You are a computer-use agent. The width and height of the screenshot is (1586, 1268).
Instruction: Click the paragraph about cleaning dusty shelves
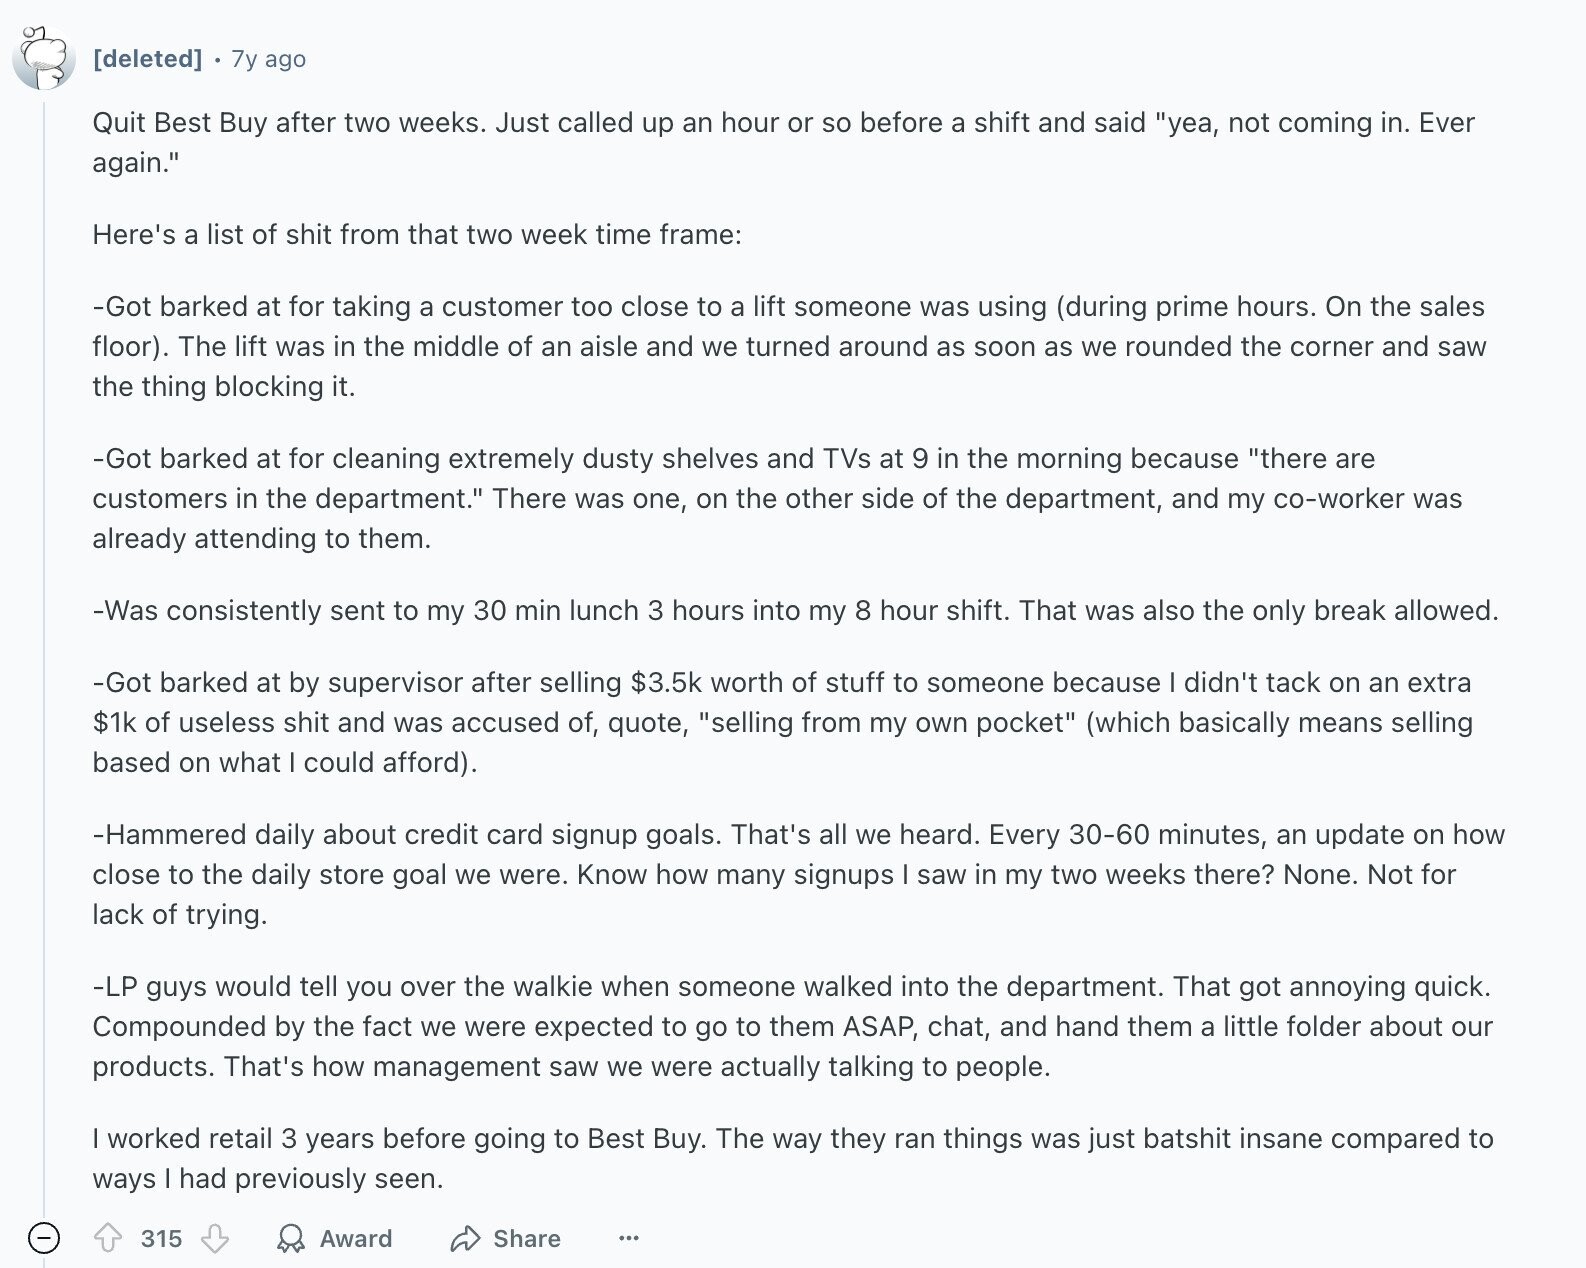coord(777,498)
